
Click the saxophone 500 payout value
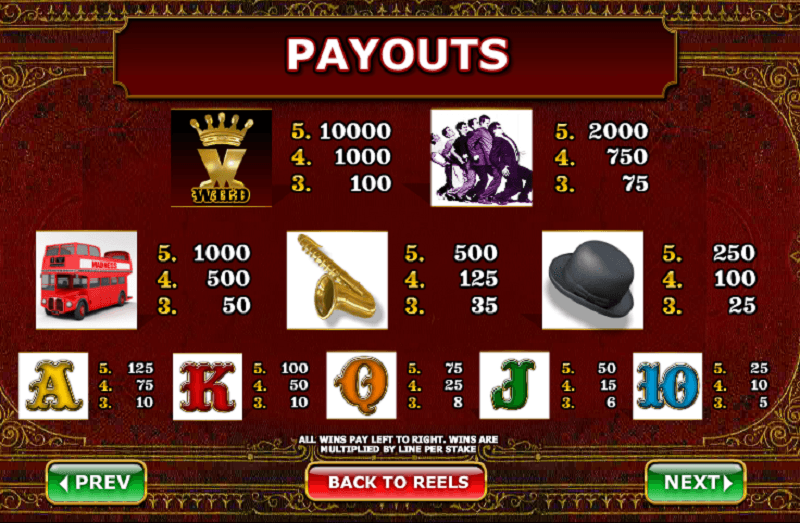click(x=476, y=253)
